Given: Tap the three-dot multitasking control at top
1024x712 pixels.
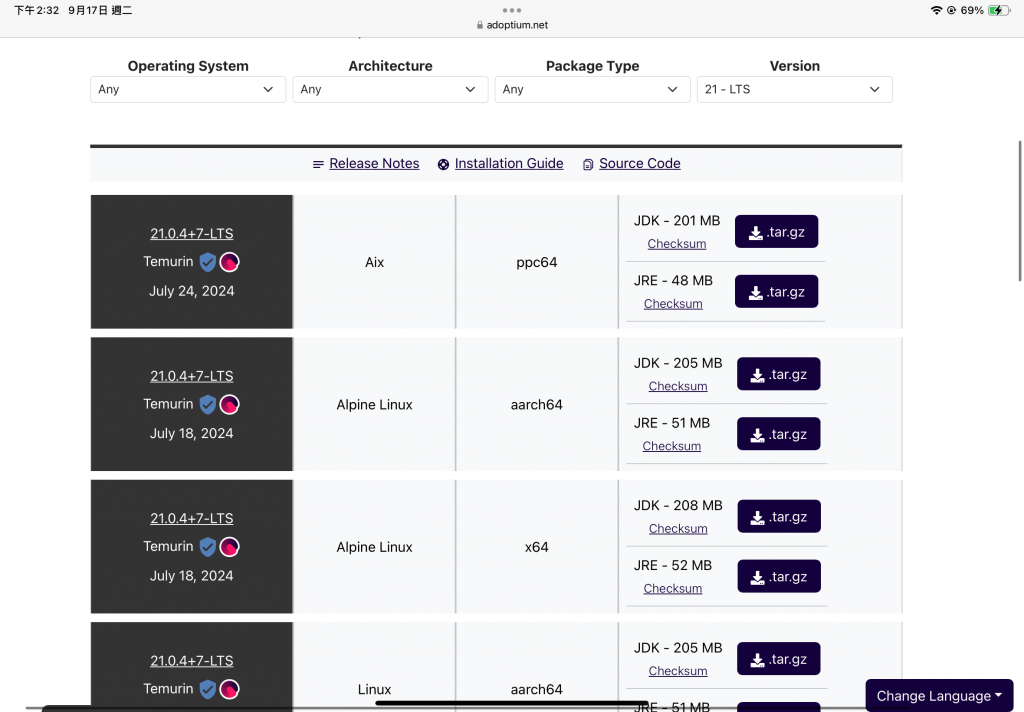Looking at the screenshot, I should pos(512,10).
